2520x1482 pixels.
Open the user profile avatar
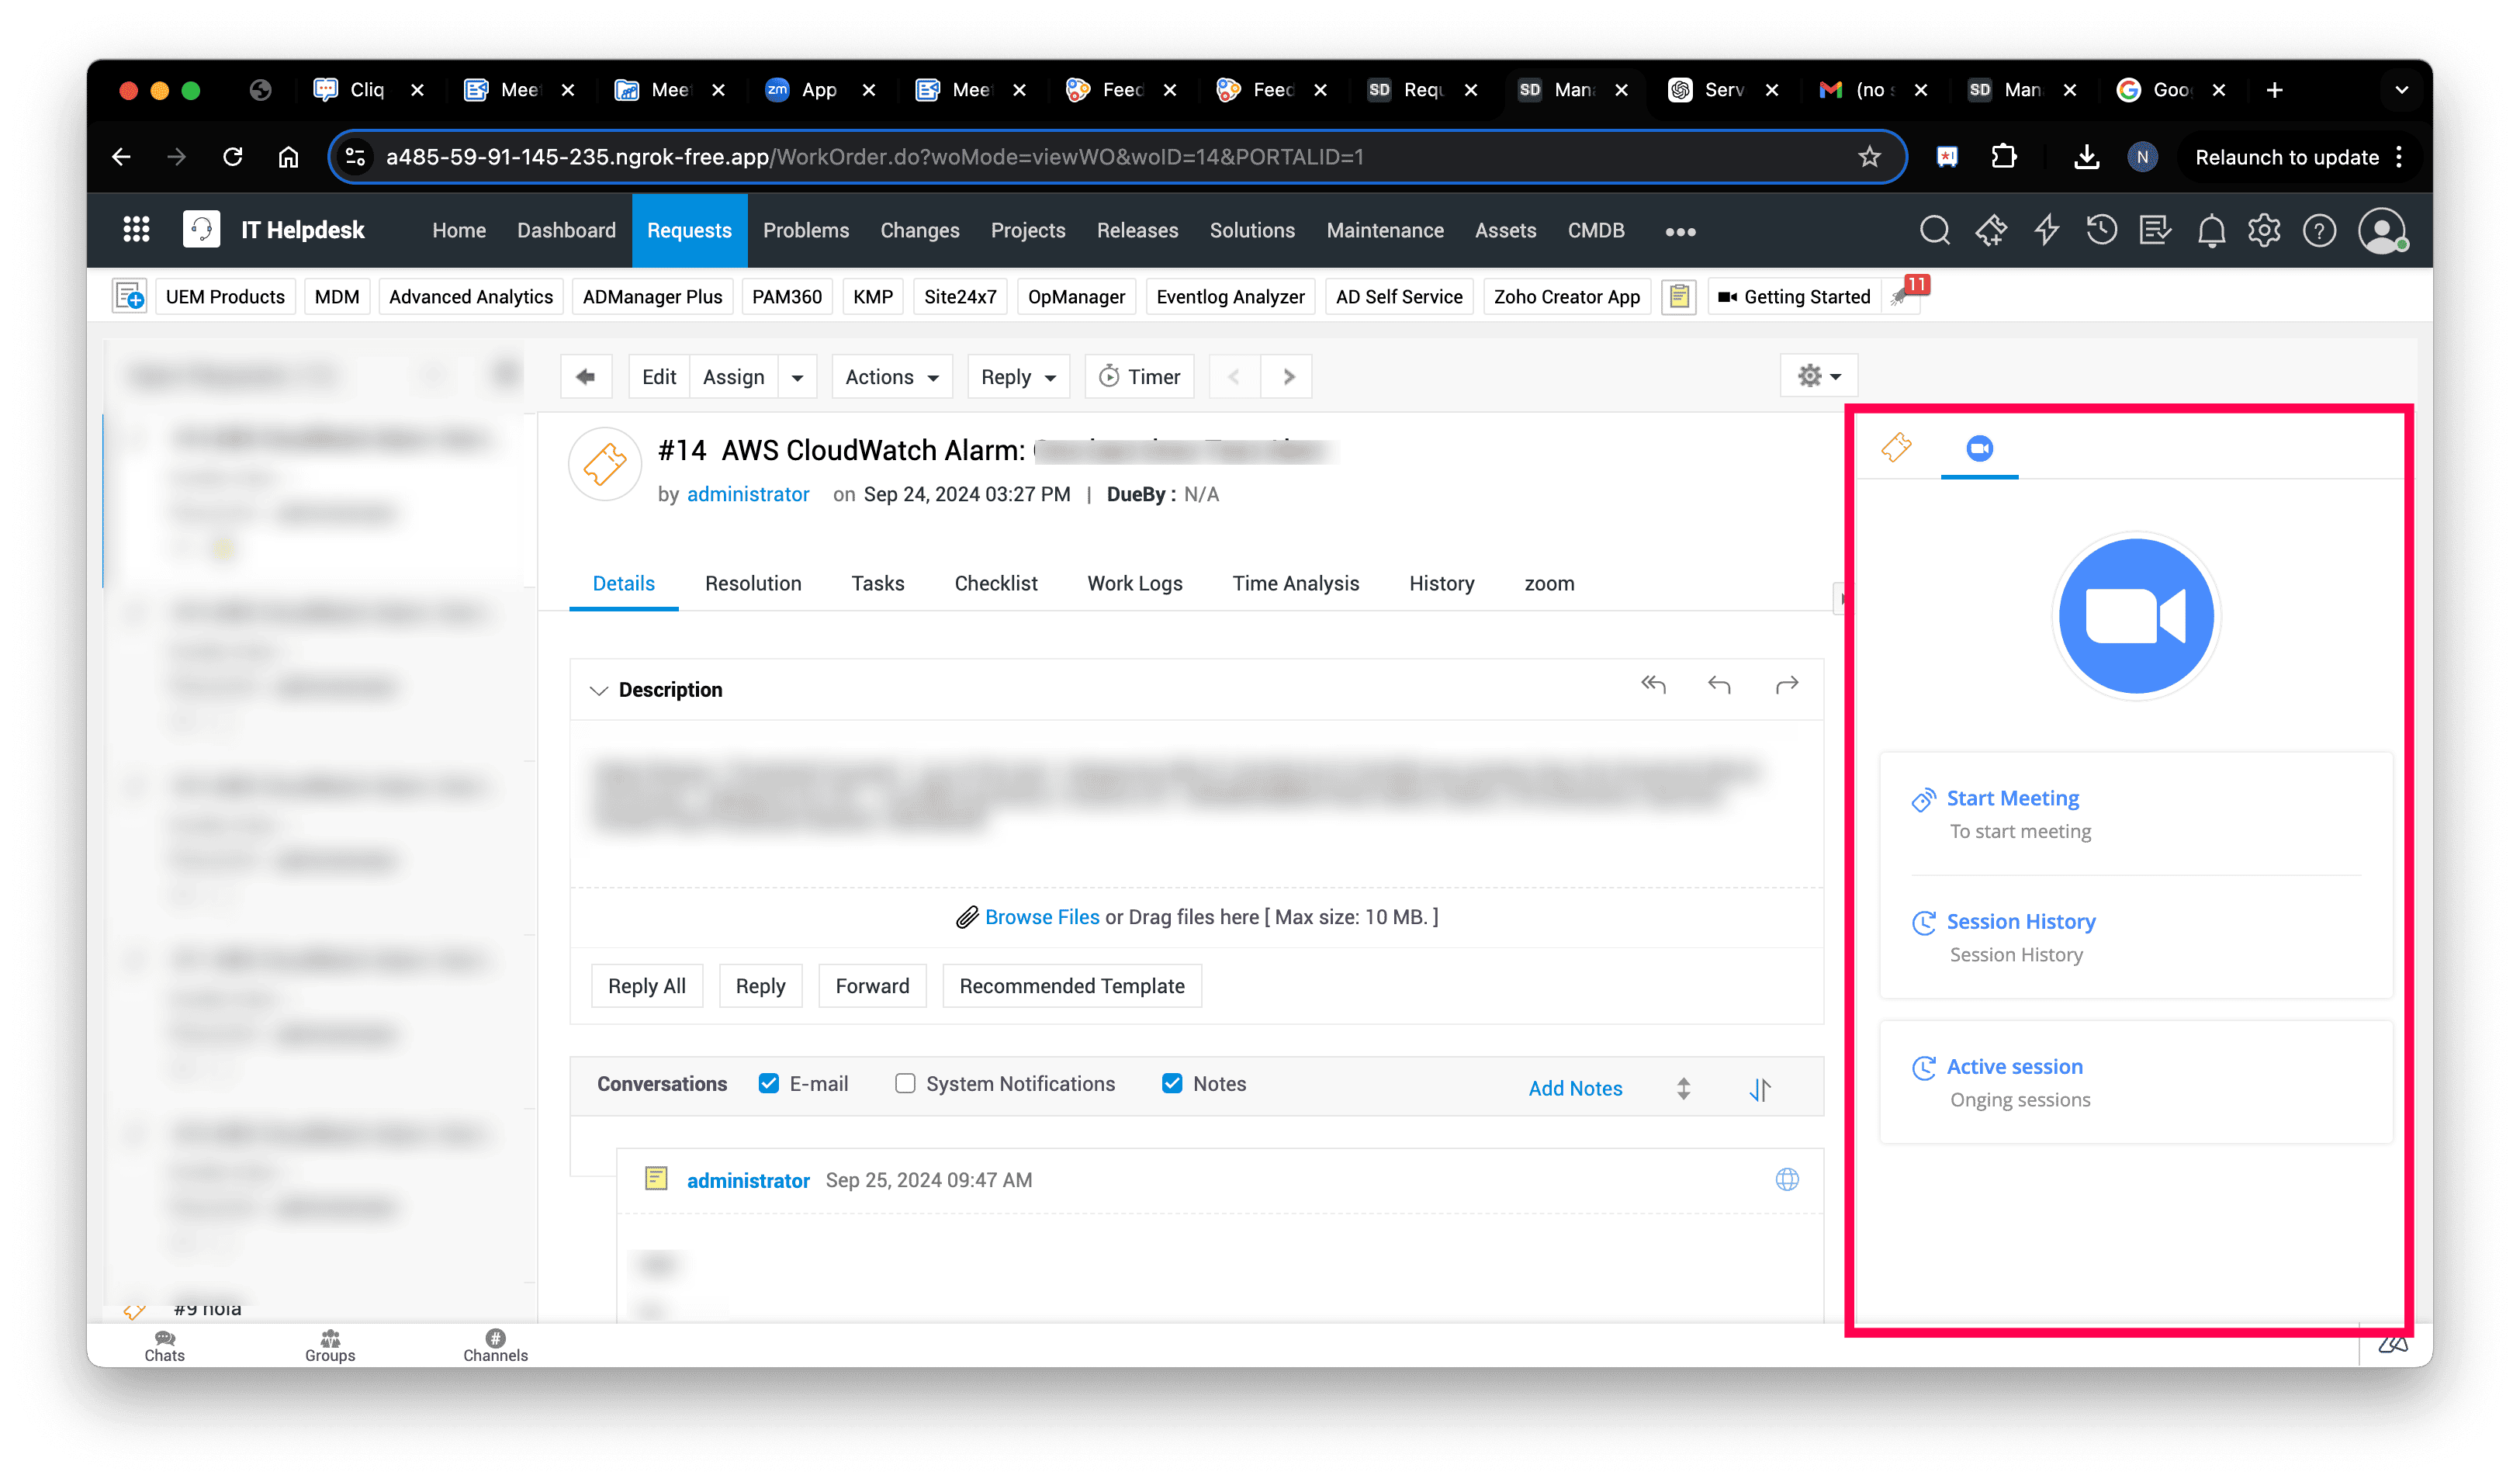2383,231
